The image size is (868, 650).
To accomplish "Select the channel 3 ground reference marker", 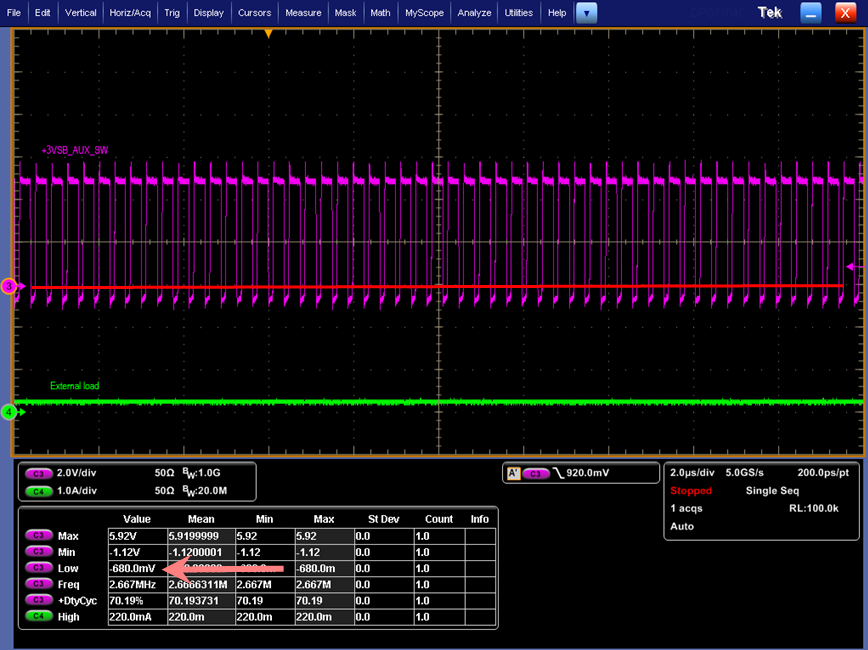I will tap(11, 287).
